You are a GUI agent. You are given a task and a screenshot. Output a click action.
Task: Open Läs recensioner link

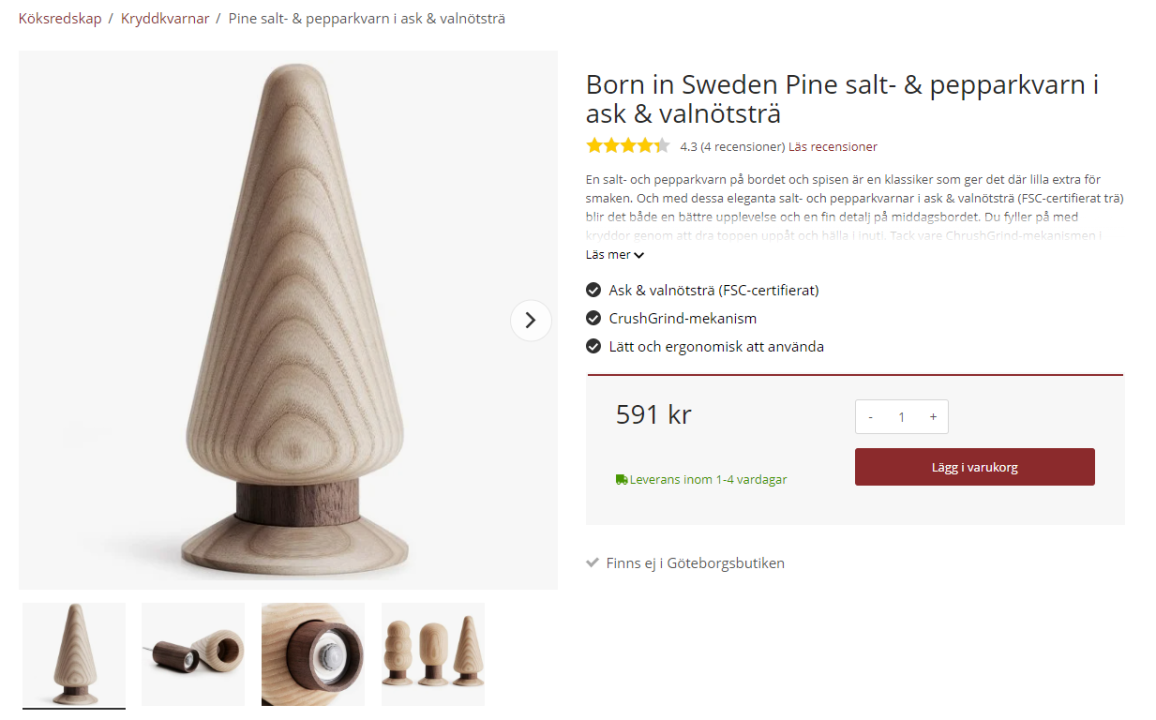pos(832,146)
